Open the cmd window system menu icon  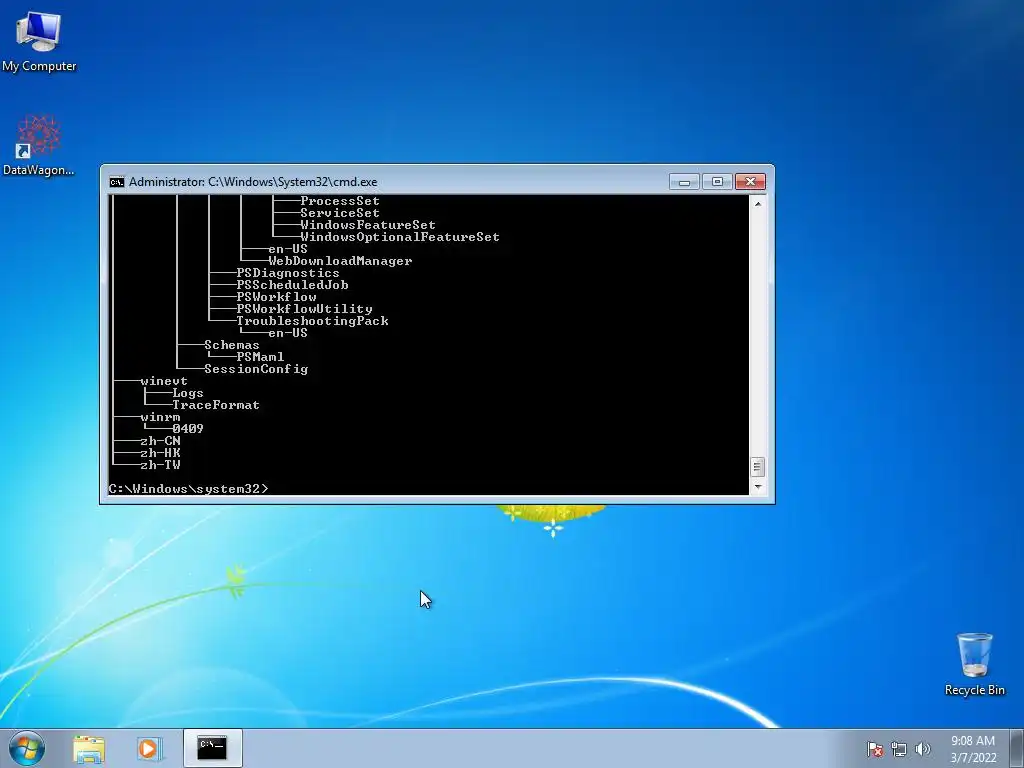(x=117, y=182)
